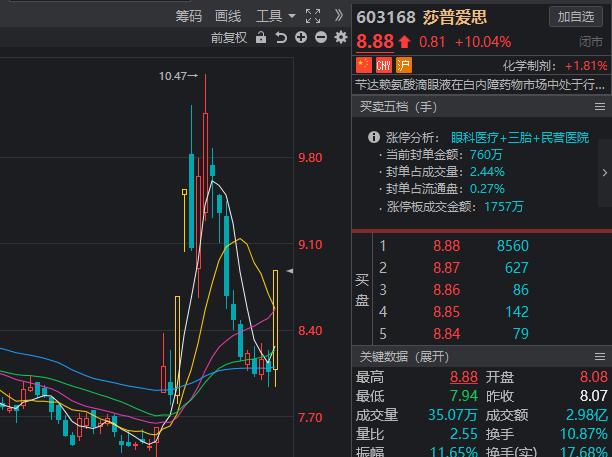The height and width of the screenshot is (457, 612).
Task: Click the 10.47 high price marker
Action: [178, 76]
